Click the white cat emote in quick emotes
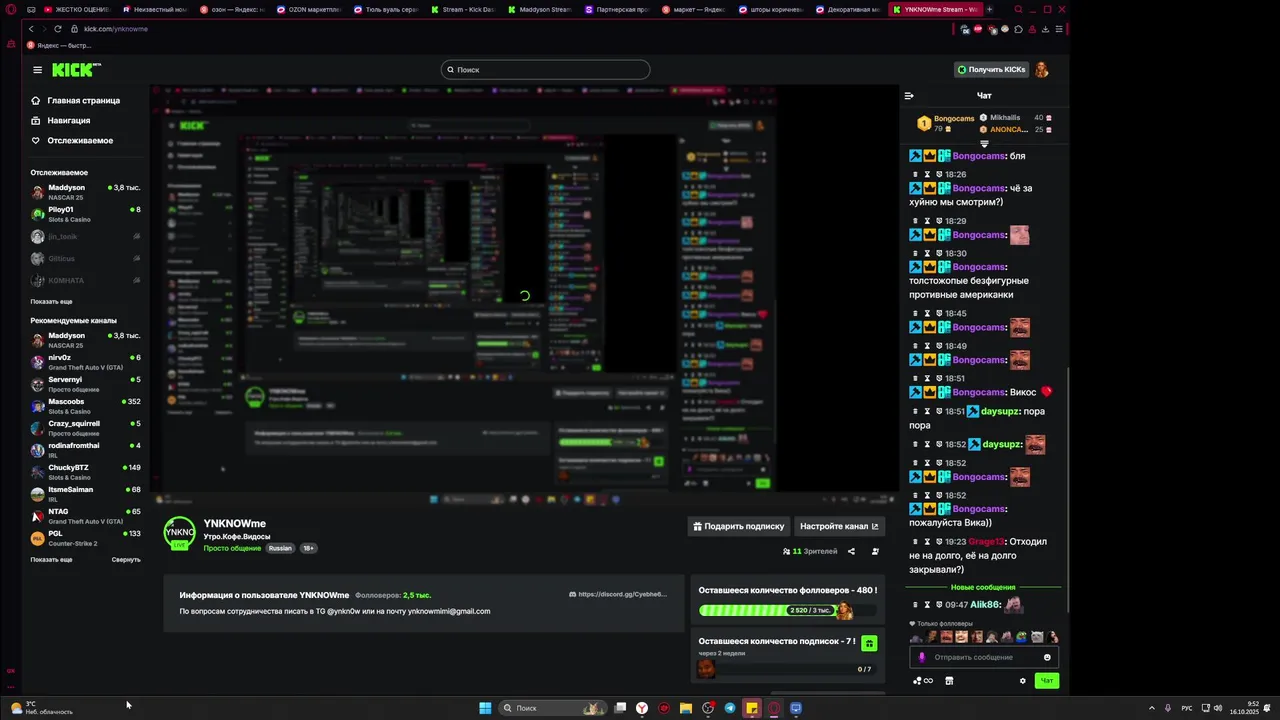The height and width of the screenshot is (720, 1280). tap(1037, 637)
